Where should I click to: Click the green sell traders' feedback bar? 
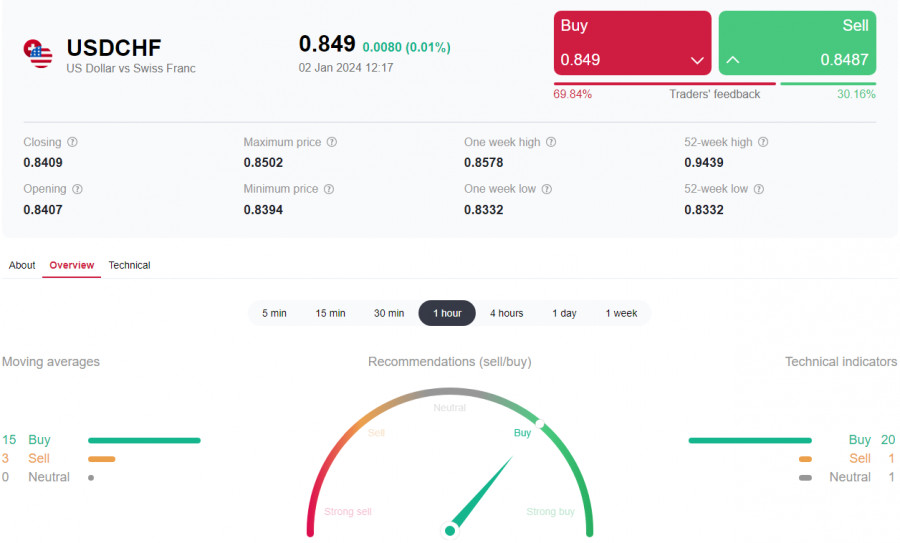coord(828,84)
